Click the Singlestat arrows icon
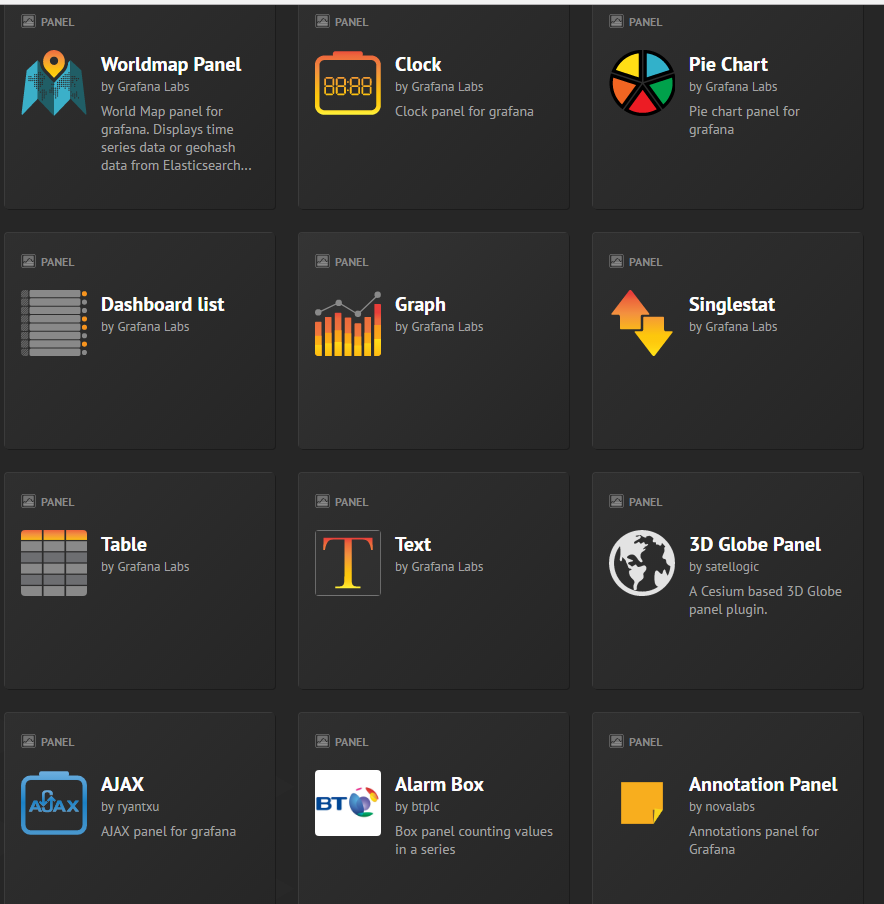Image resolution: width=884 pixels, height=904 pixels. click(642, 323)
